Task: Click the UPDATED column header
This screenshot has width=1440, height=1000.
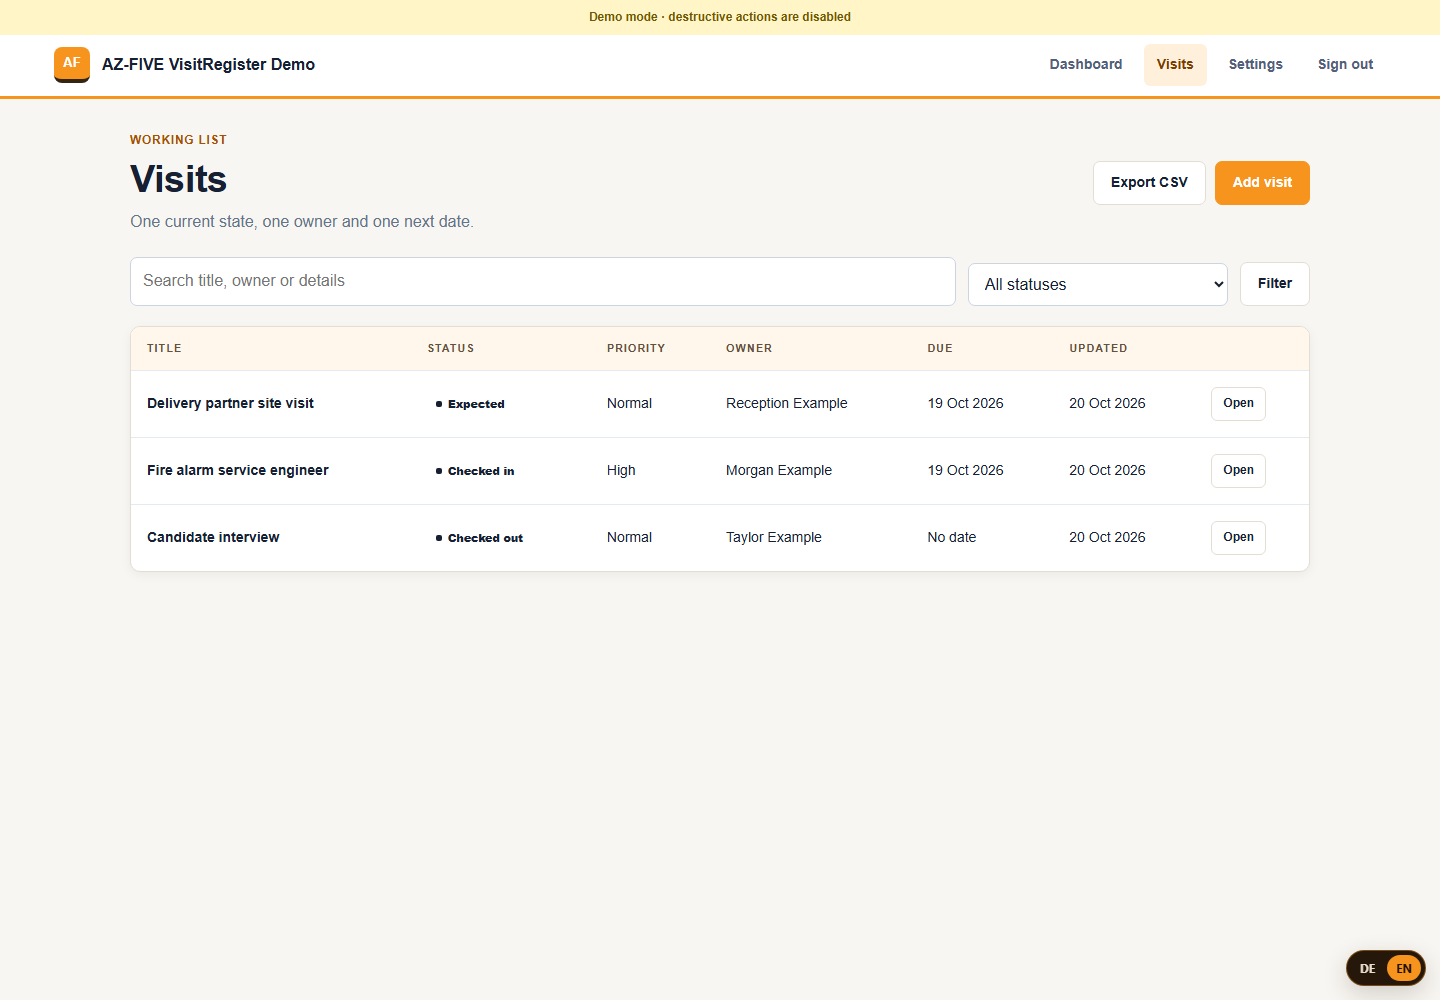Action: pyautogui.click(x=1098, y=349)
